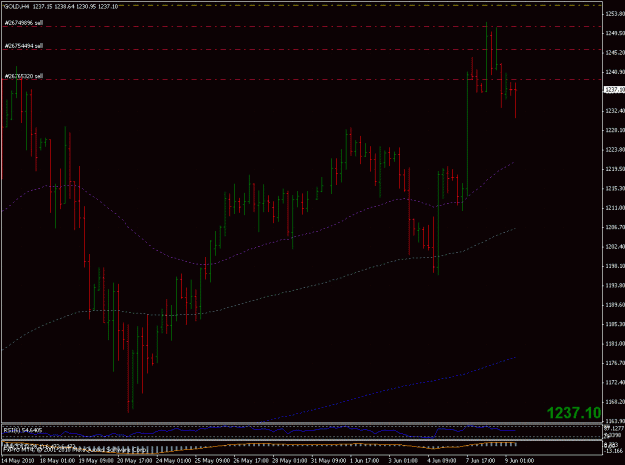
Task: Click the 1249.50 price axis label
Action: coord(615,33)
